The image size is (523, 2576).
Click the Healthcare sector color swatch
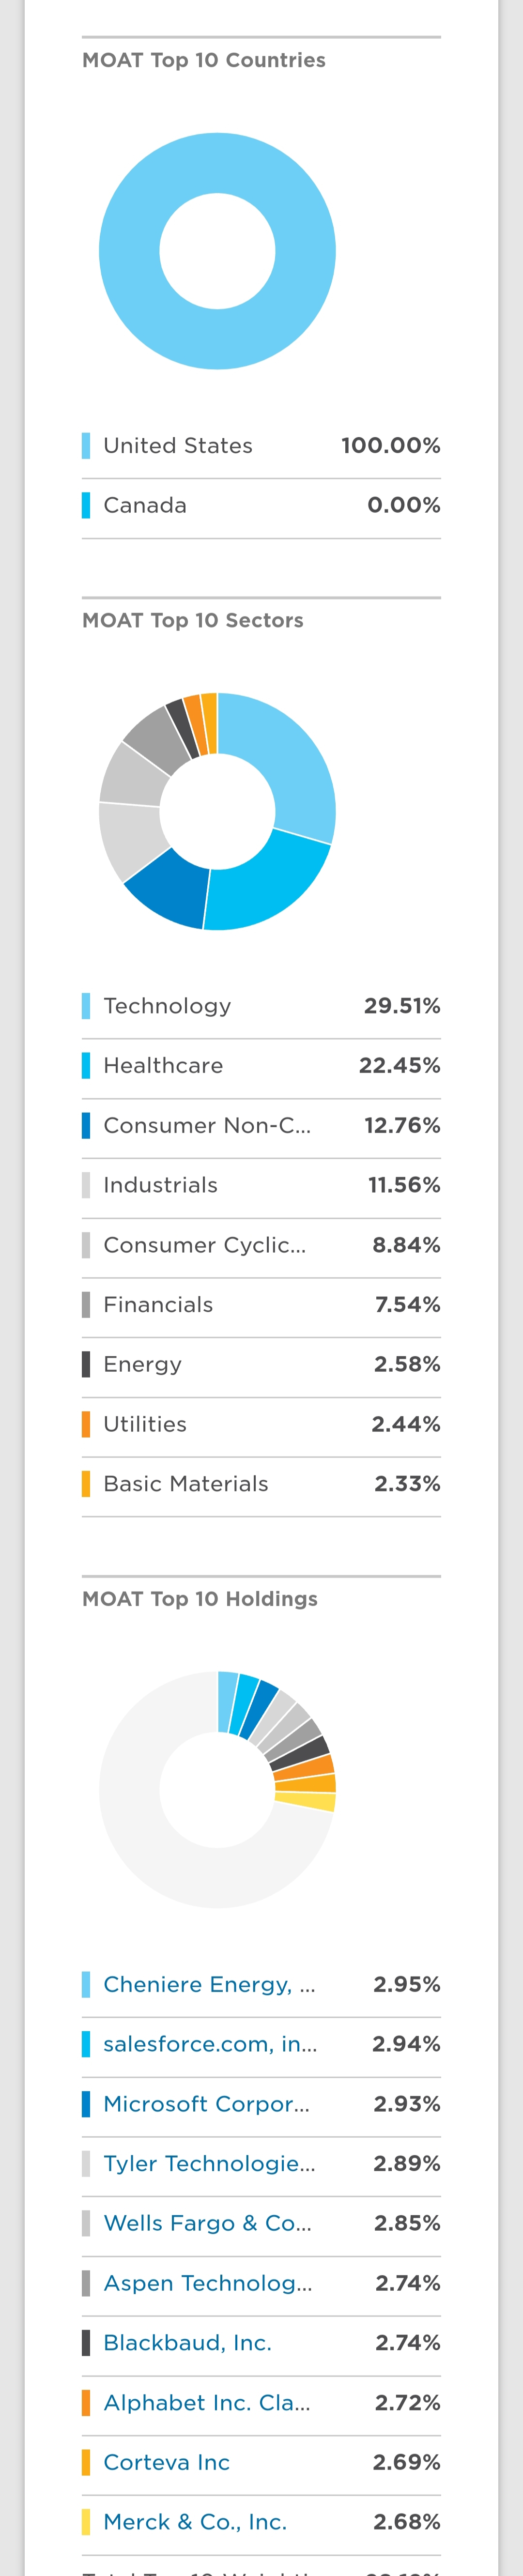pyautogui.click(x=86, y=1066)
